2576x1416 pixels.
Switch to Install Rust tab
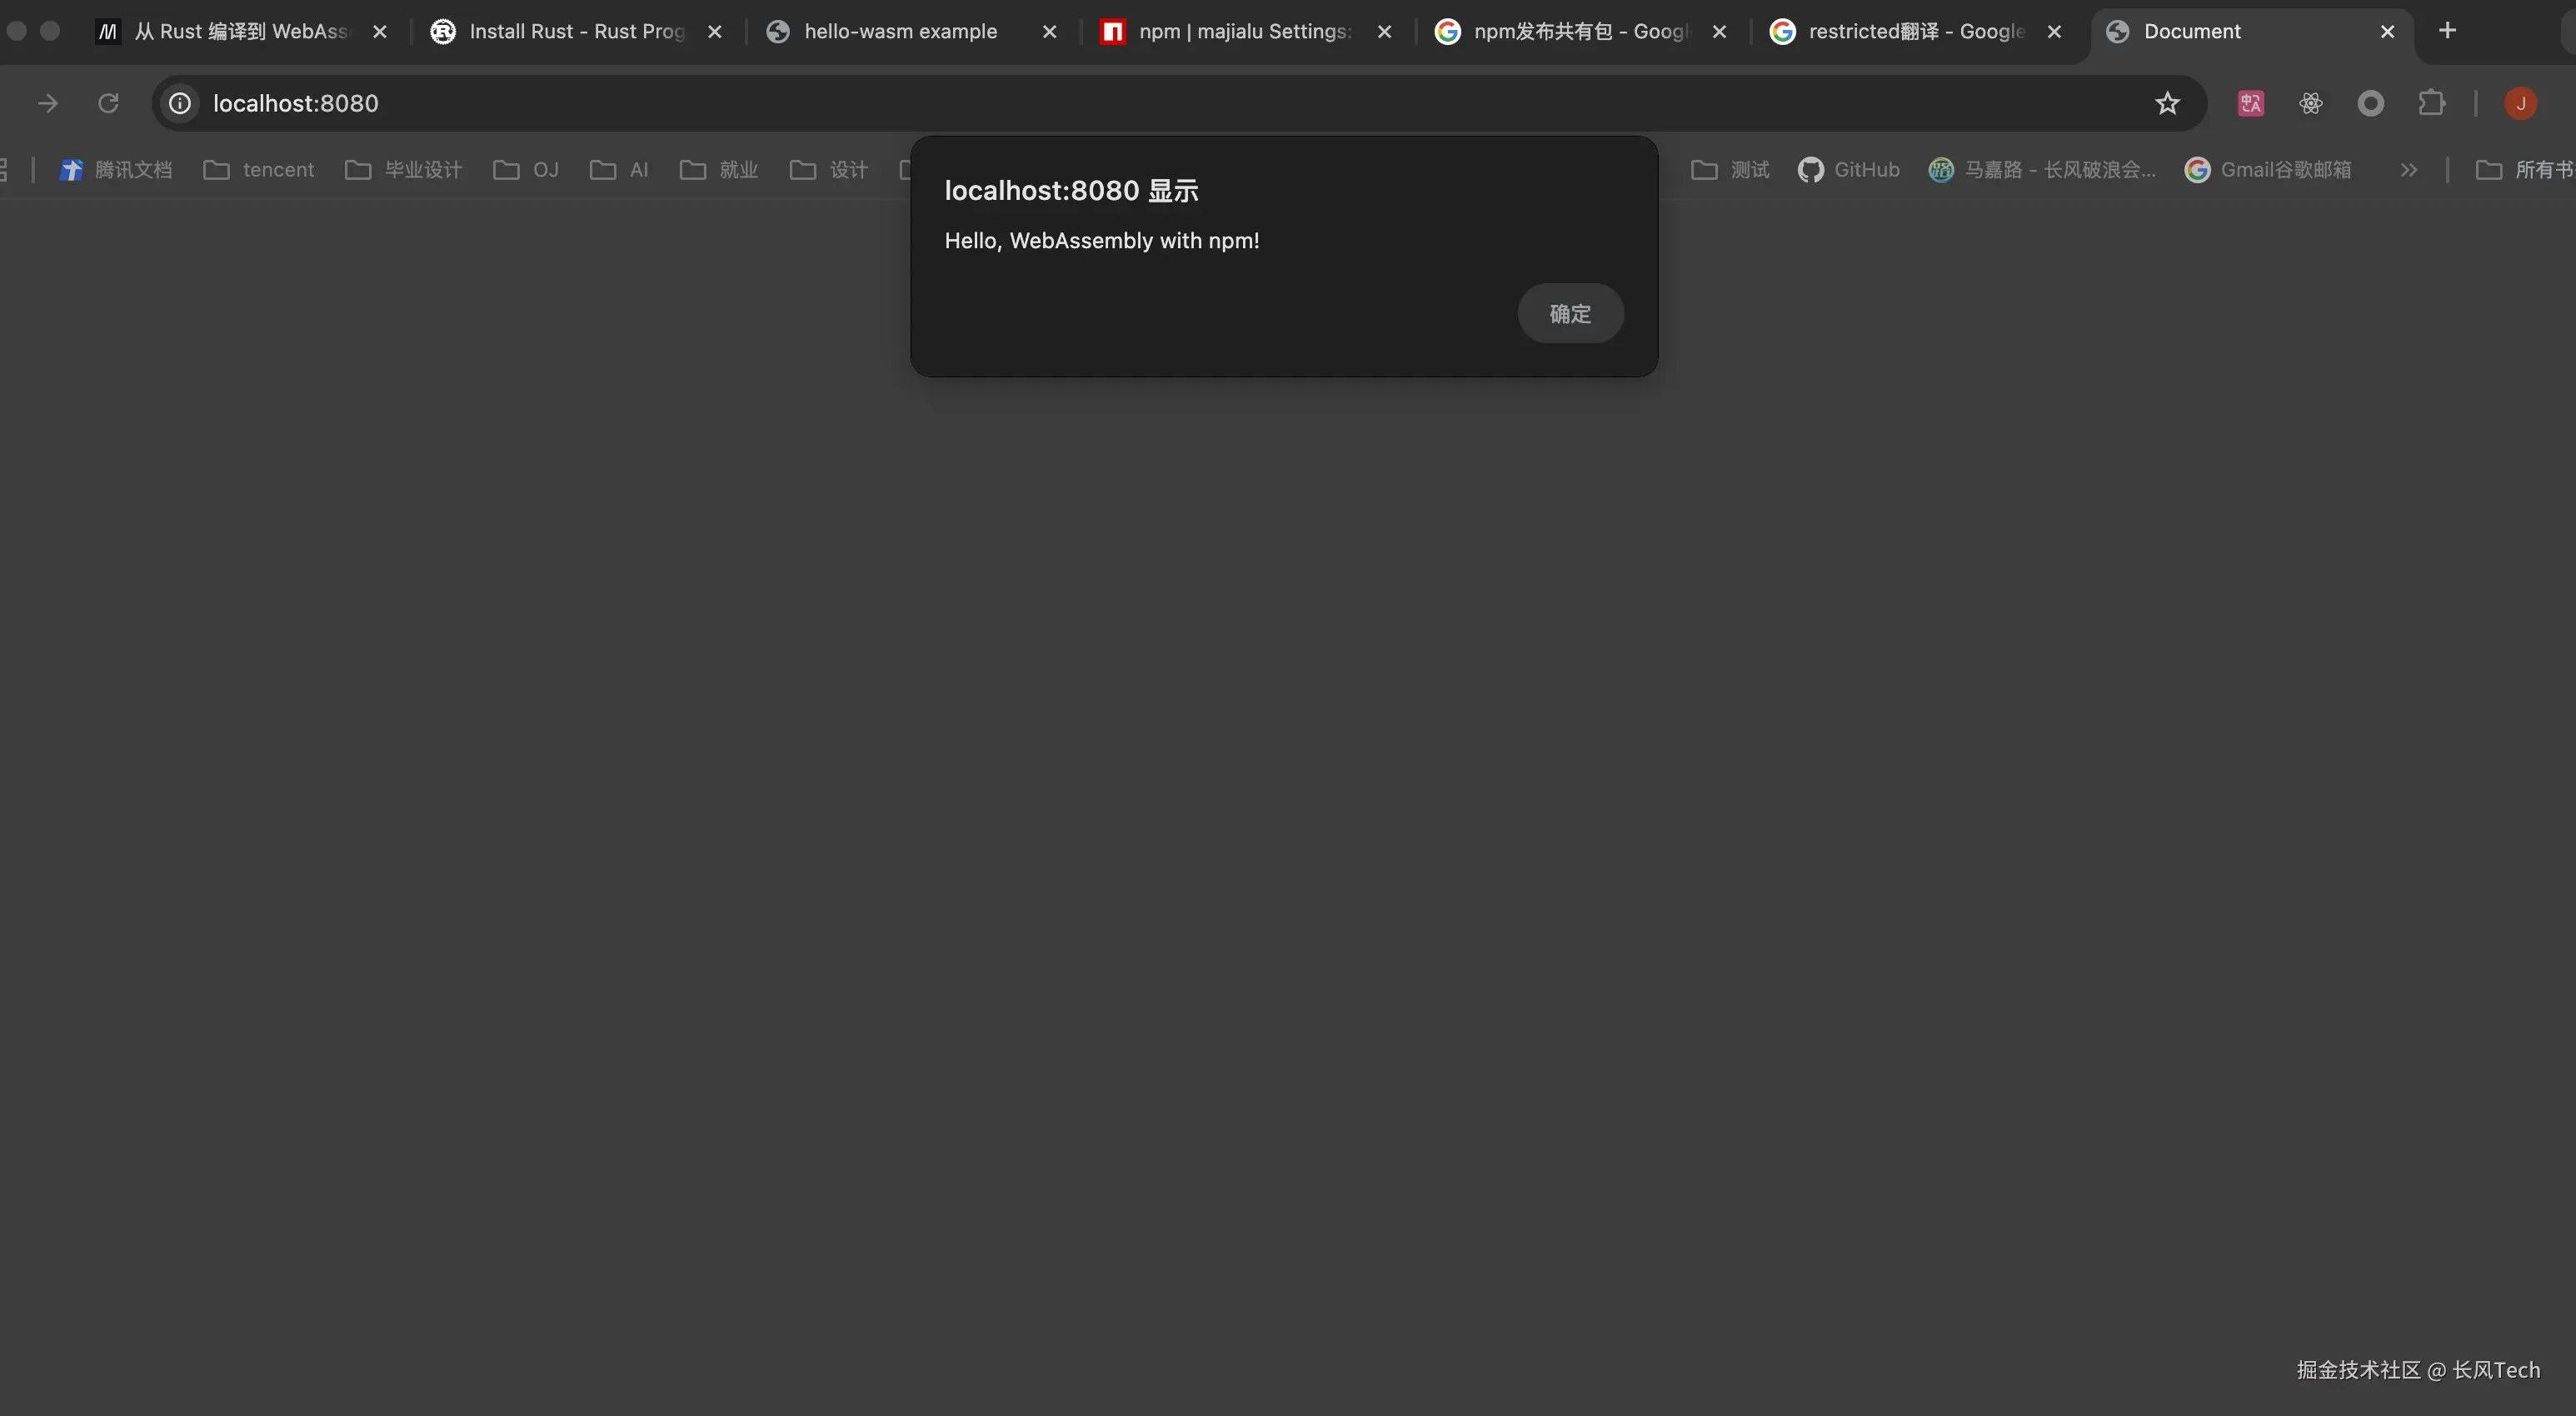point(575,31)
